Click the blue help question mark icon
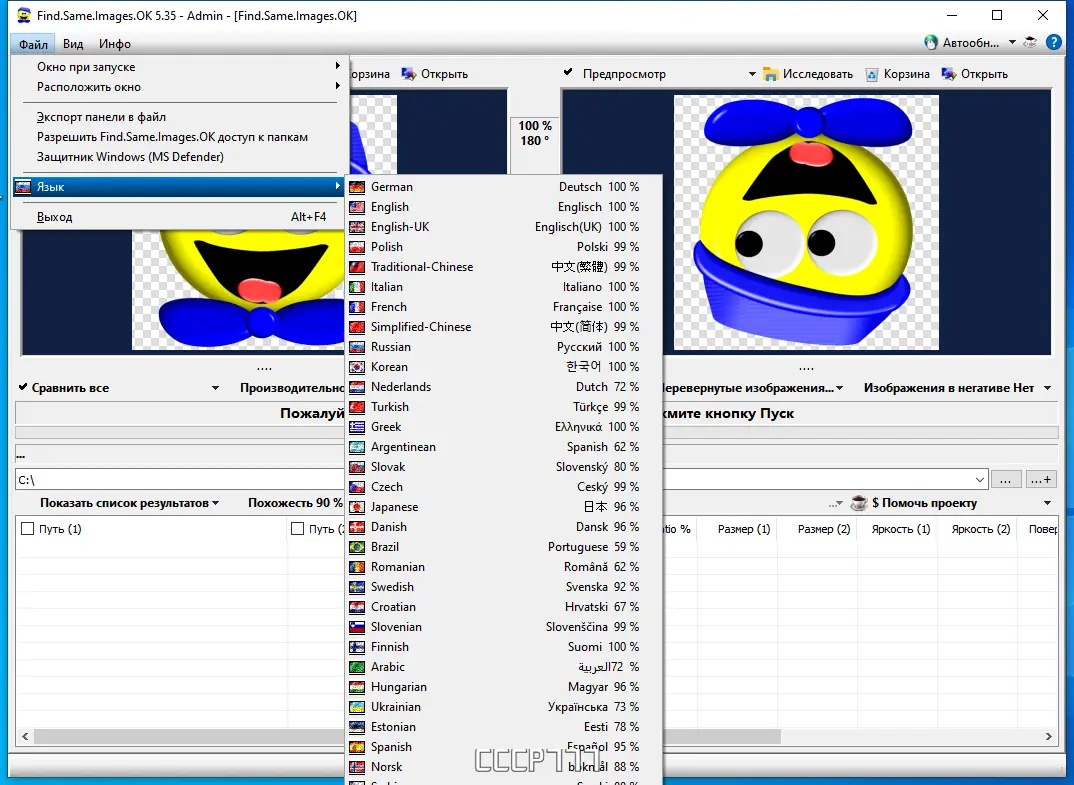The width and height of the screenshot is (1074, 785). [1054, 42]
